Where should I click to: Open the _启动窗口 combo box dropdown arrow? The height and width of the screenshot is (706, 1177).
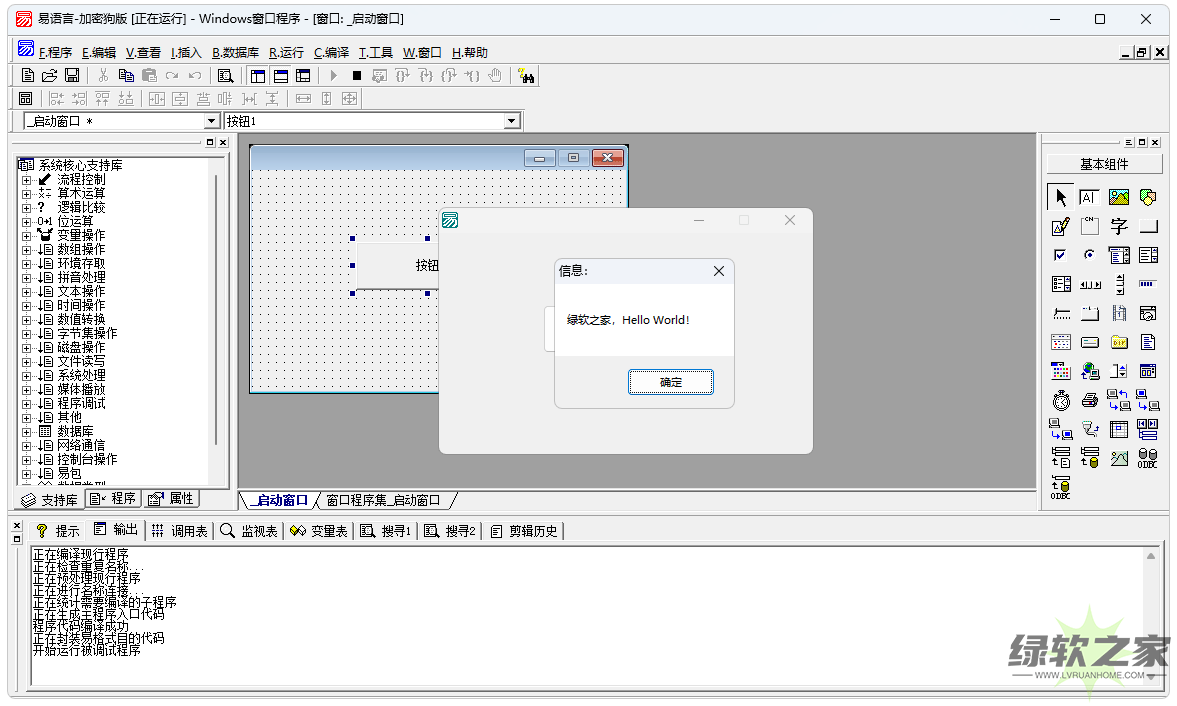[x=211, y=121]
